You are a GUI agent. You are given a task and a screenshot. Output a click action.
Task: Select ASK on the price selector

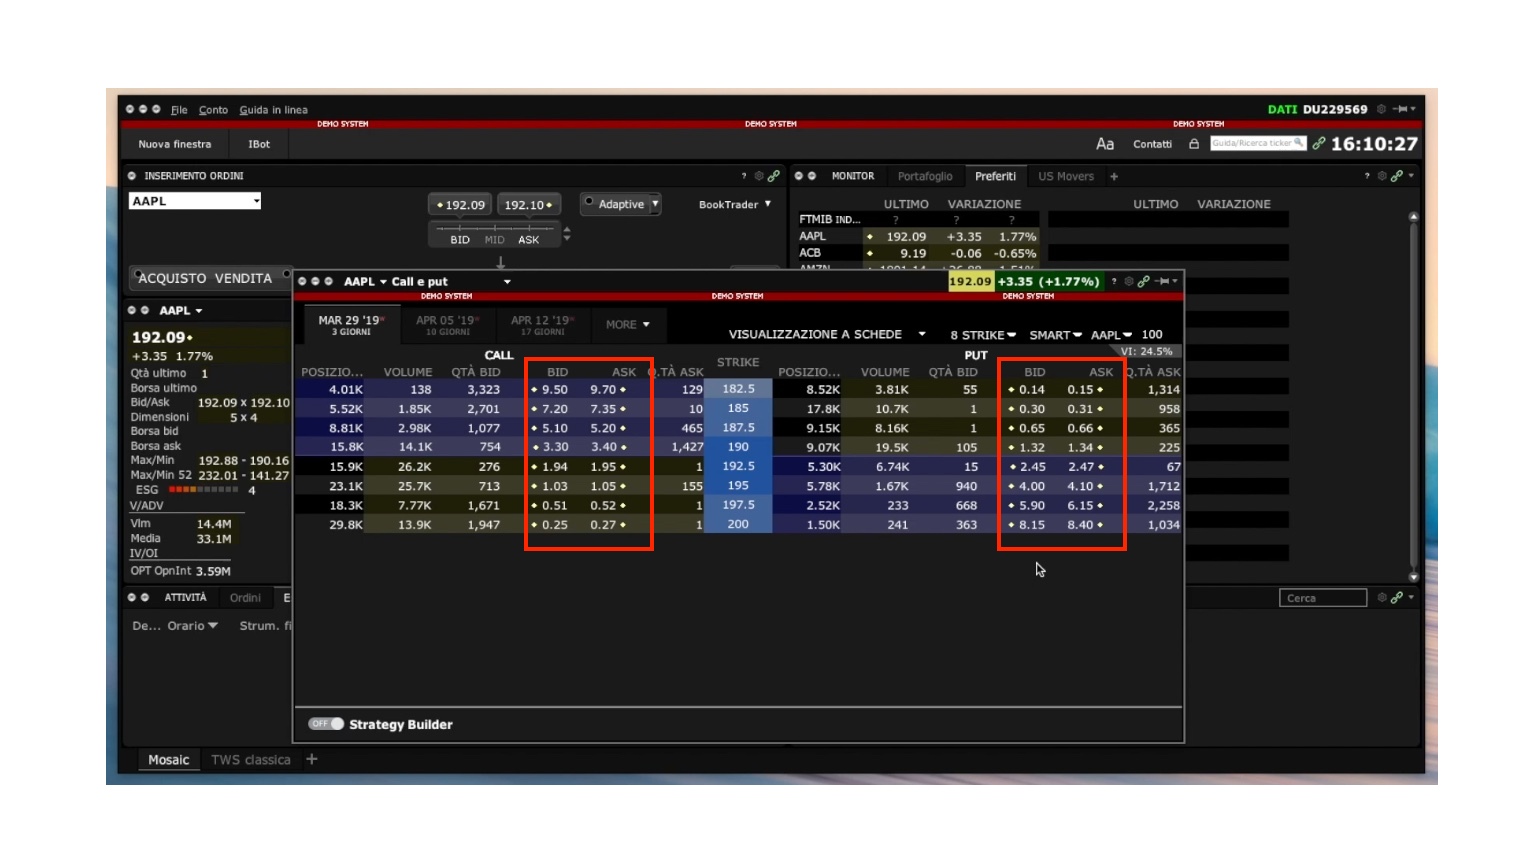[529, 240]
